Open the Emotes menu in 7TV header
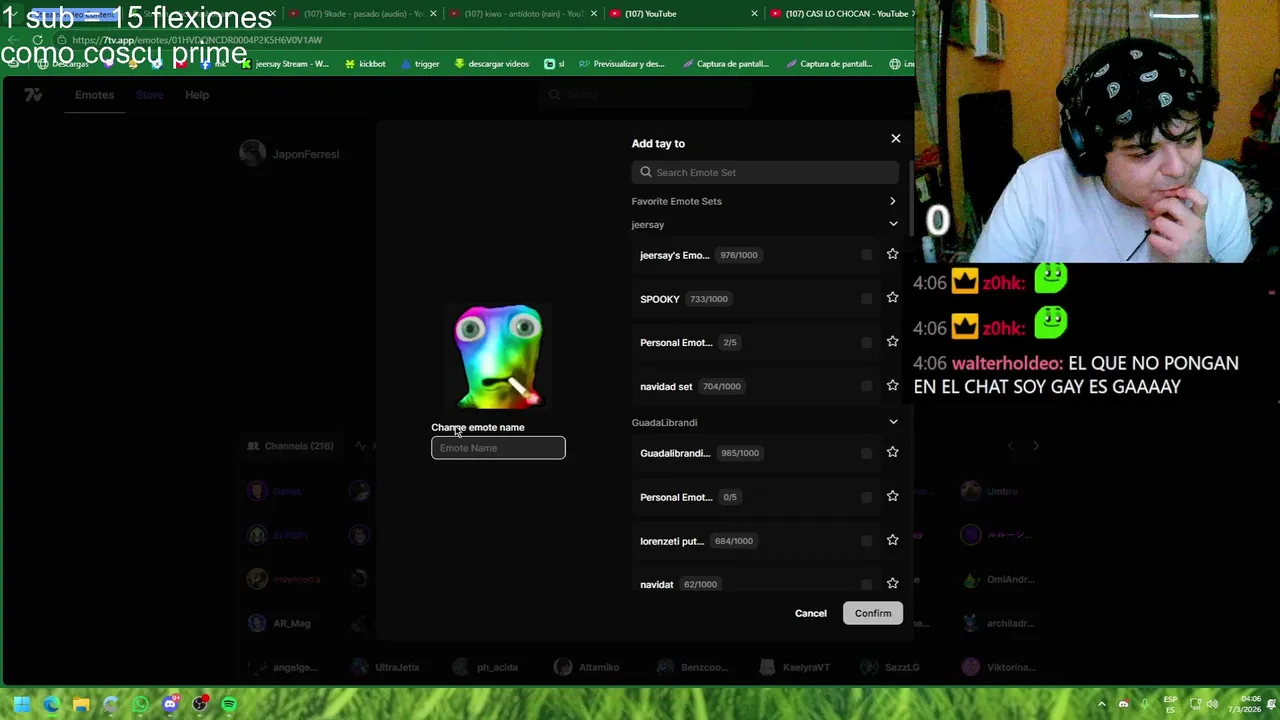1280x720 pixels. tap(94, 95)
